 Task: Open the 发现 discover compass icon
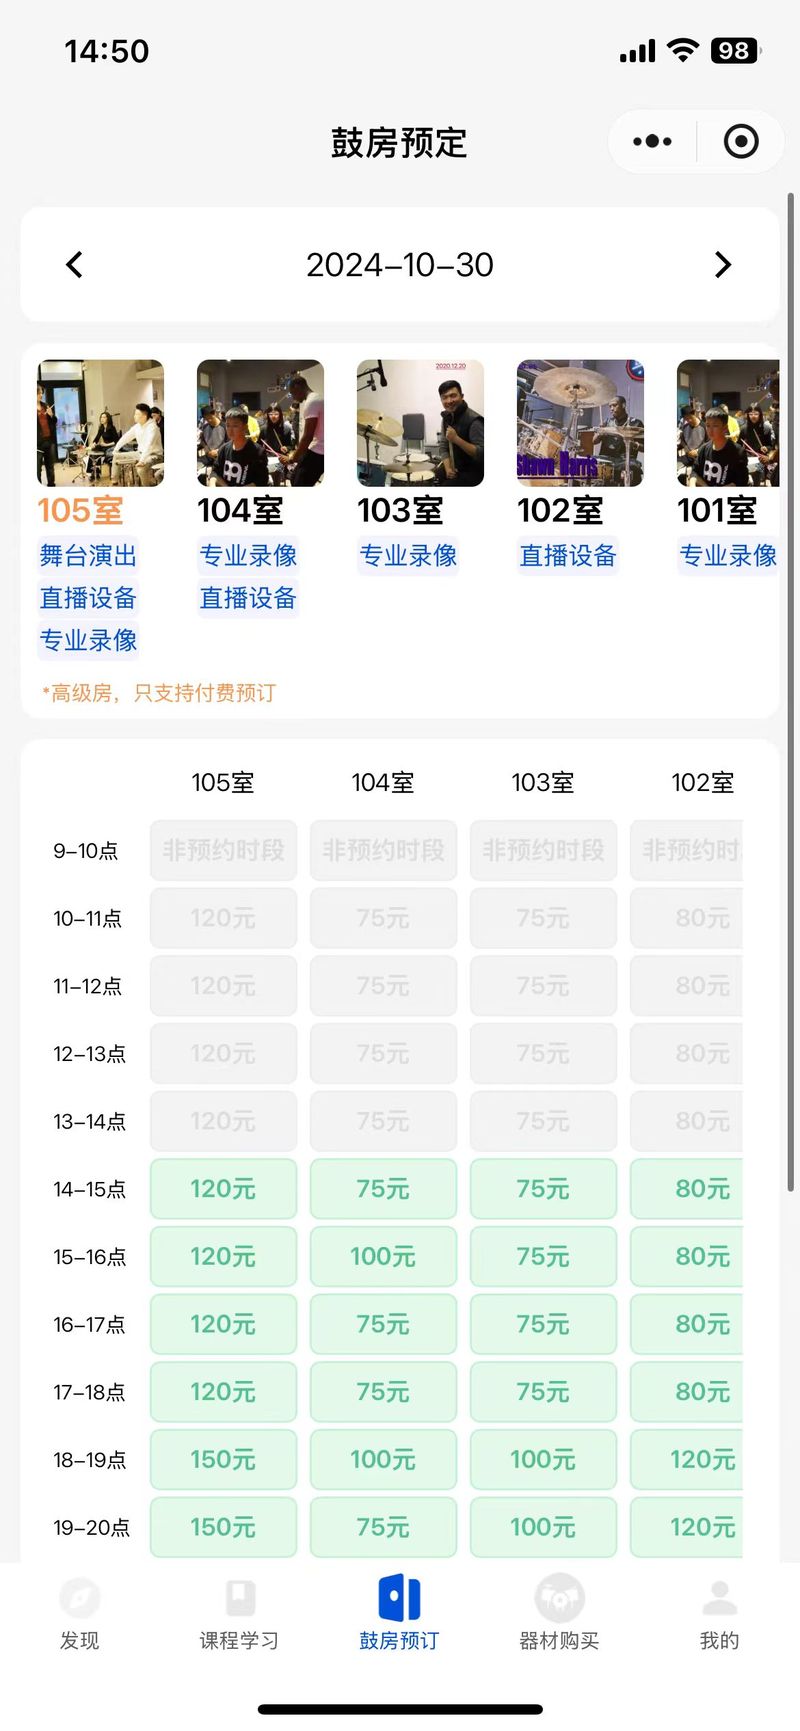tap(80, 1598)
